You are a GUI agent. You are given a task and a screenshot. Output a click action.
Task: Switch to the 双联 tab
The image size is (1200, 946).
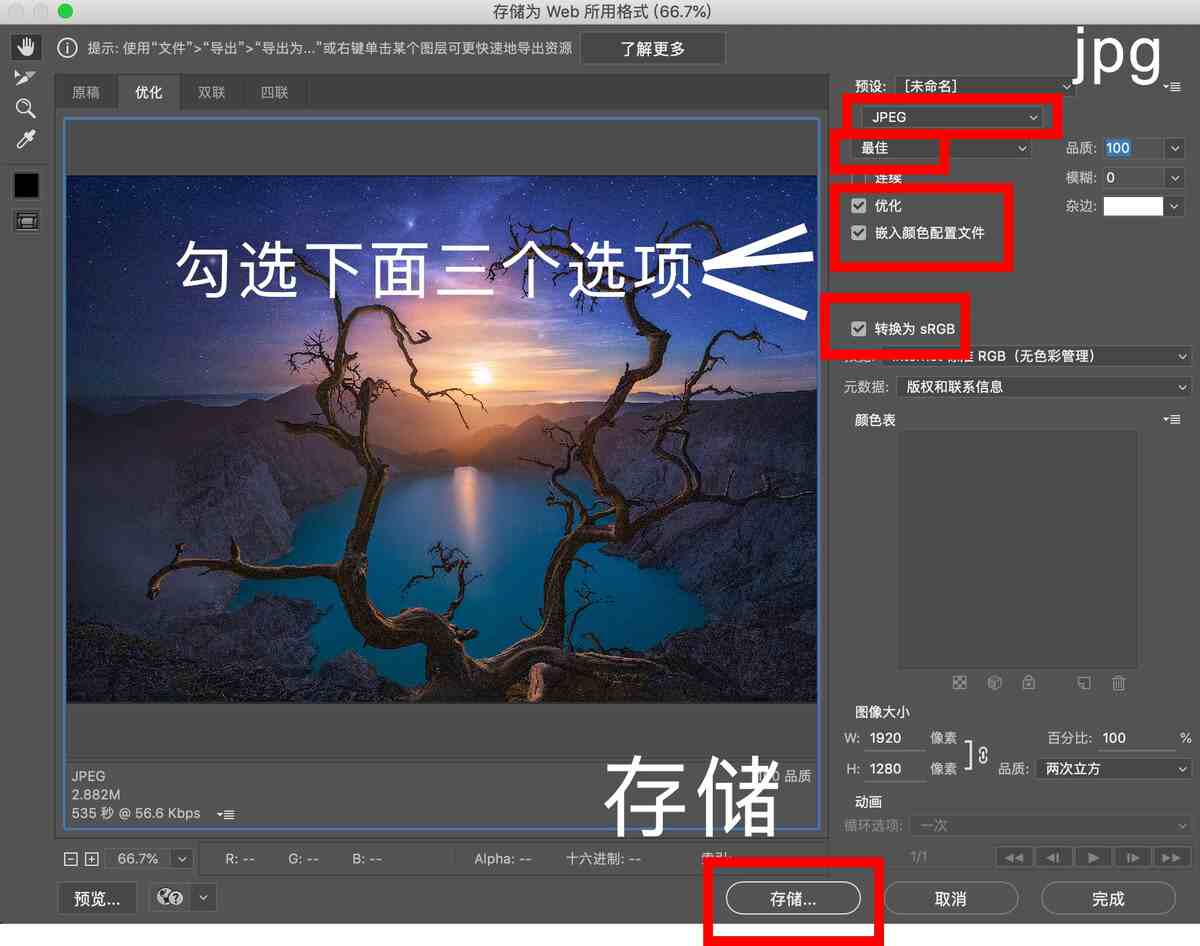[x=211, y=93]
